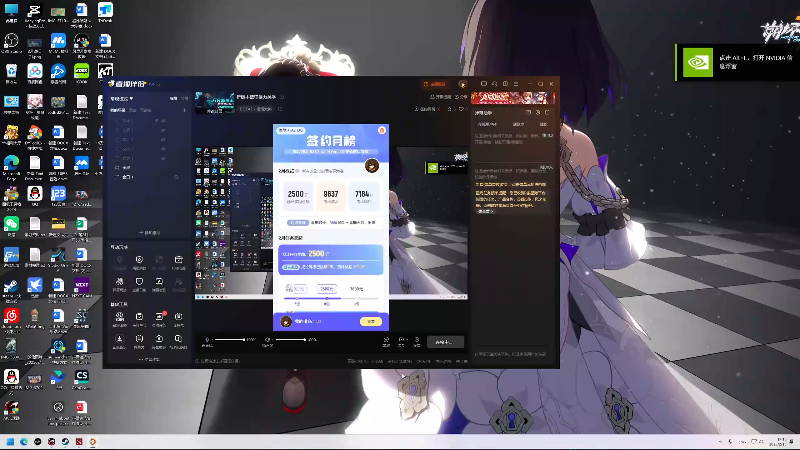Click the stream category tag under title
This screenshot has height=450, width=800.
coord(256,109)
